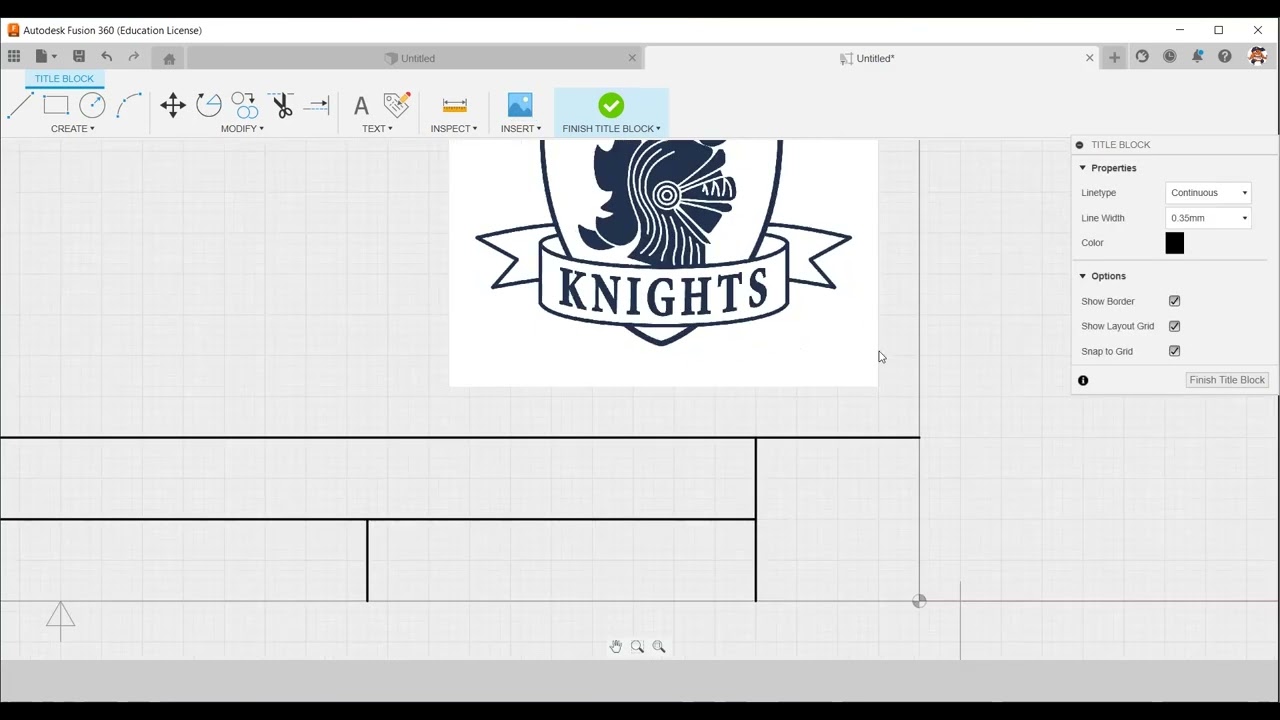
Task: Select the Rectangle tool
Action: tap(56, 105)
